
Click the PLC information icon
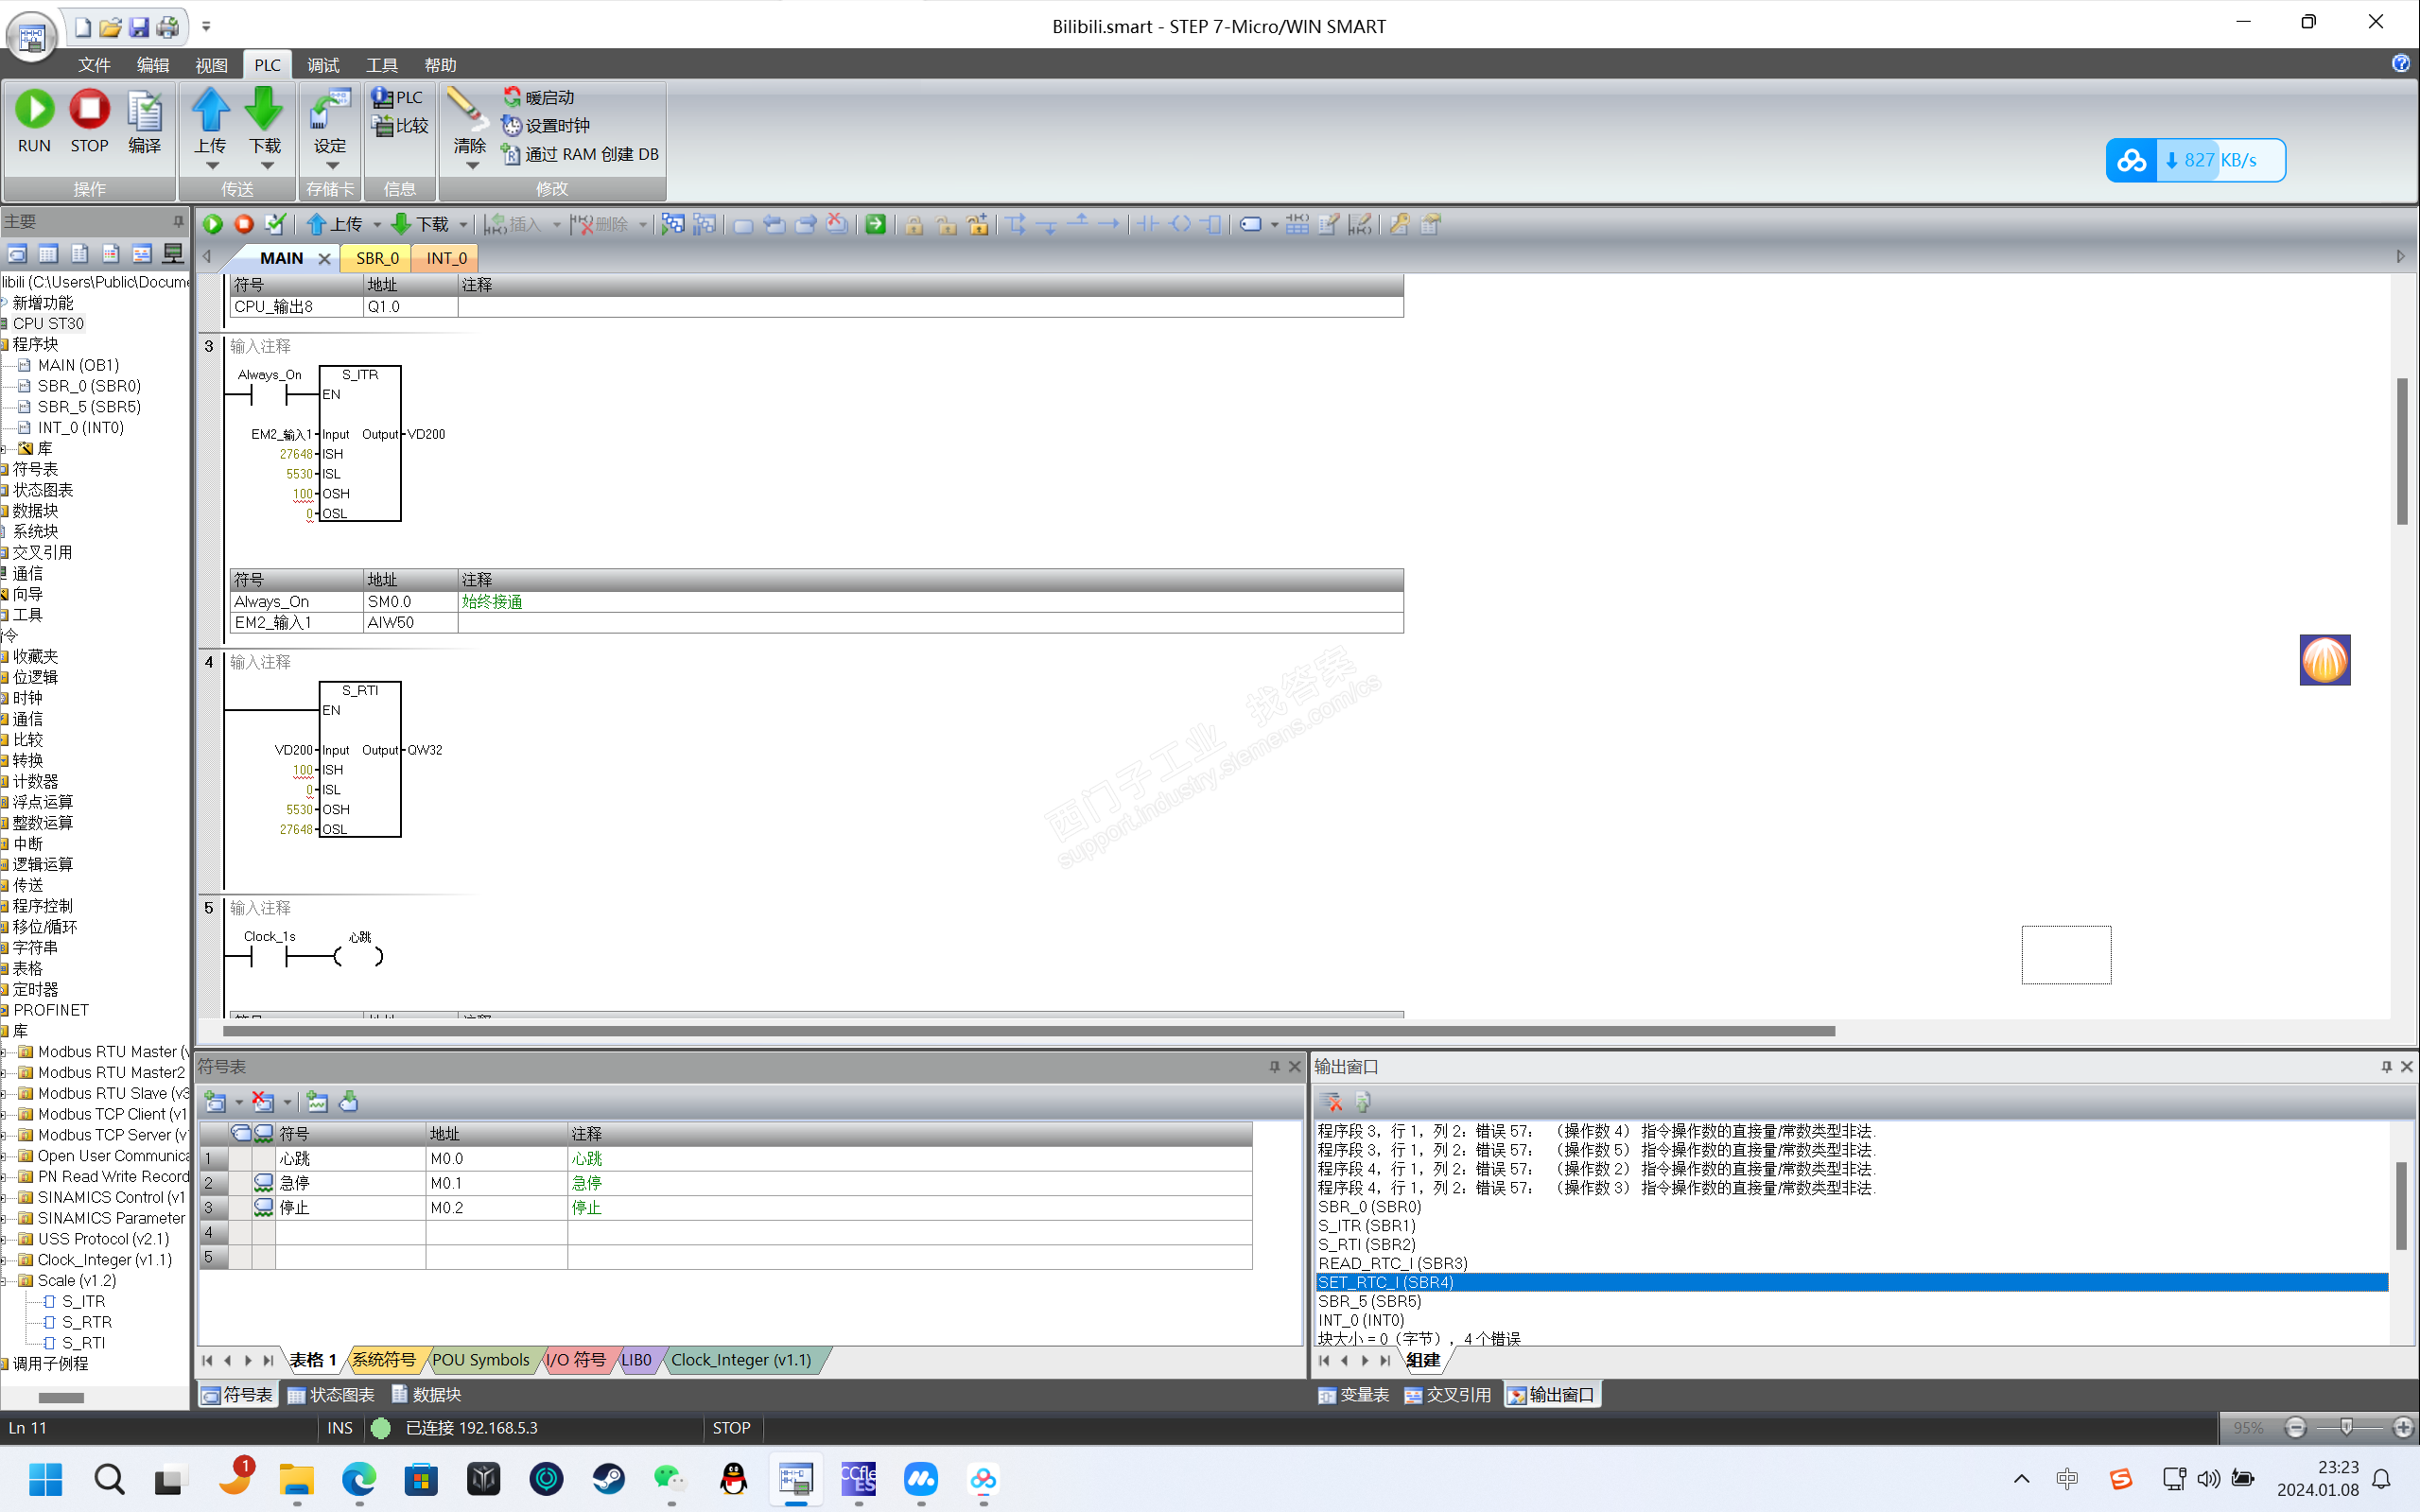[x=382, y=97]
